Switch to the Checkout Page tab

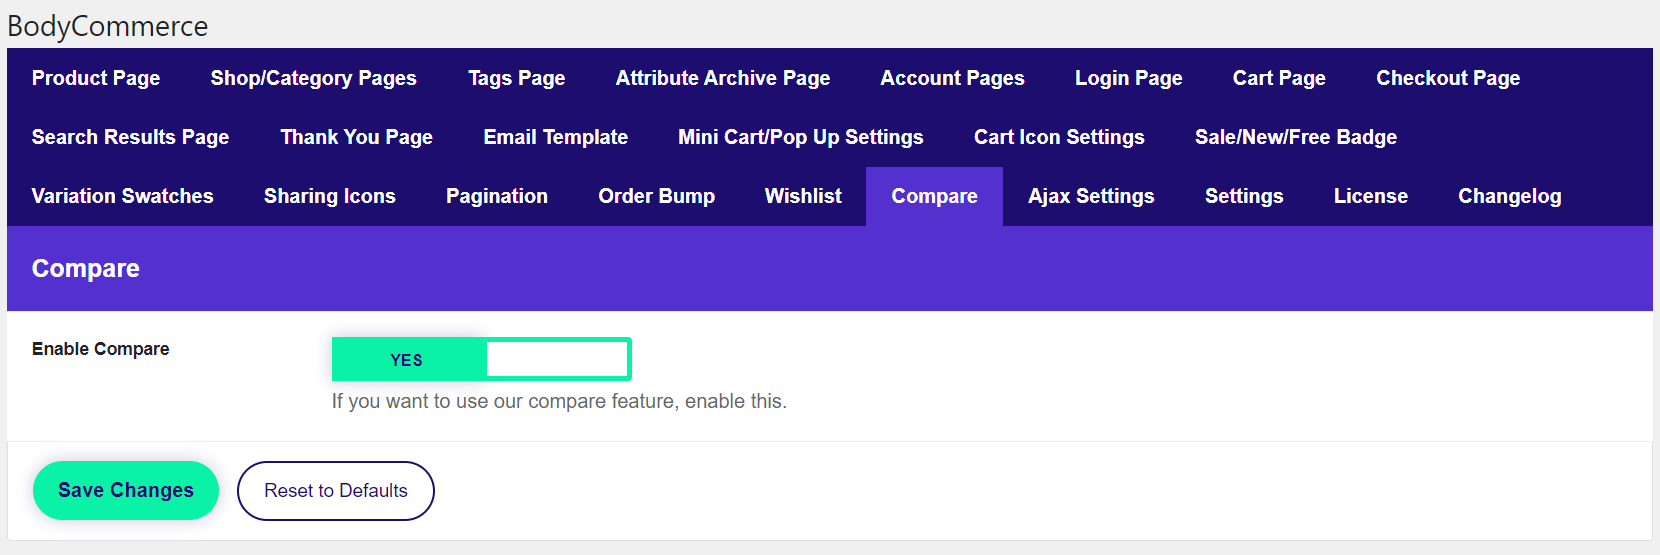(x=1447, y=78)
